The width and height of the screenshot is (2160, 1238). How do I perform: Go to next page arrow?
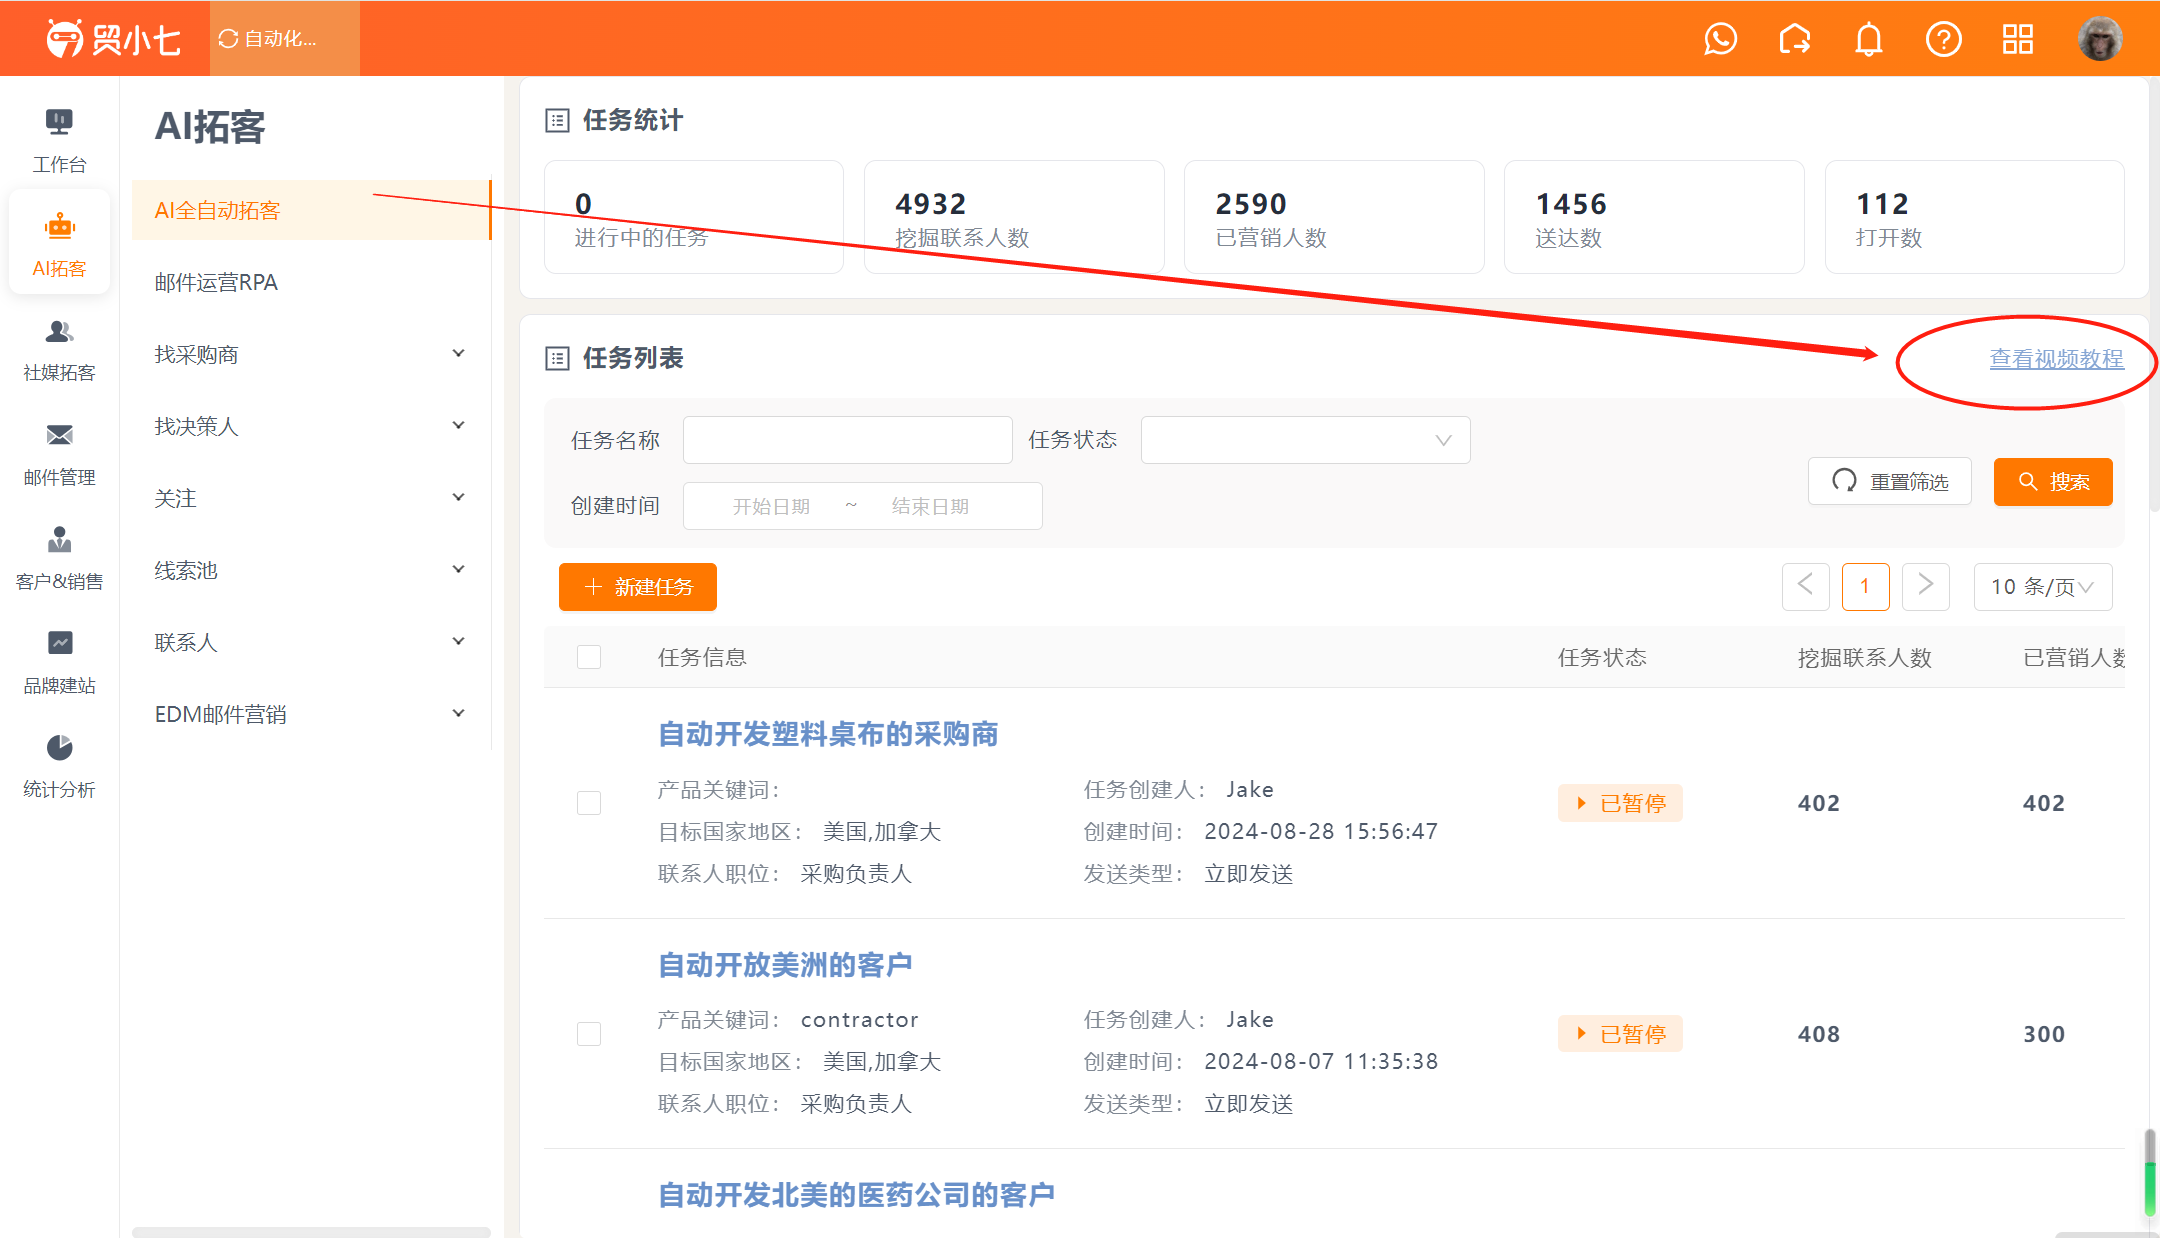pos(1925,586)
